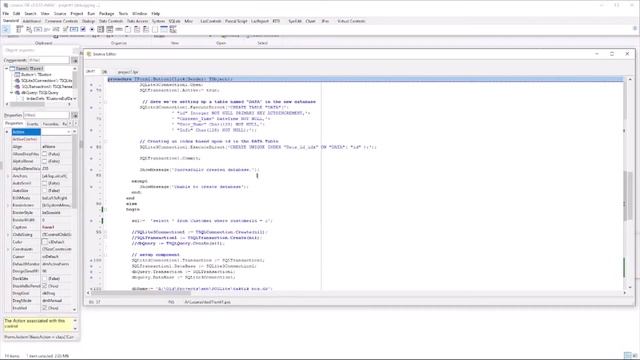640x360 pixels.
Task: Click the inspector tabs scroll-left arrow
Action: [x=70, y=123]
